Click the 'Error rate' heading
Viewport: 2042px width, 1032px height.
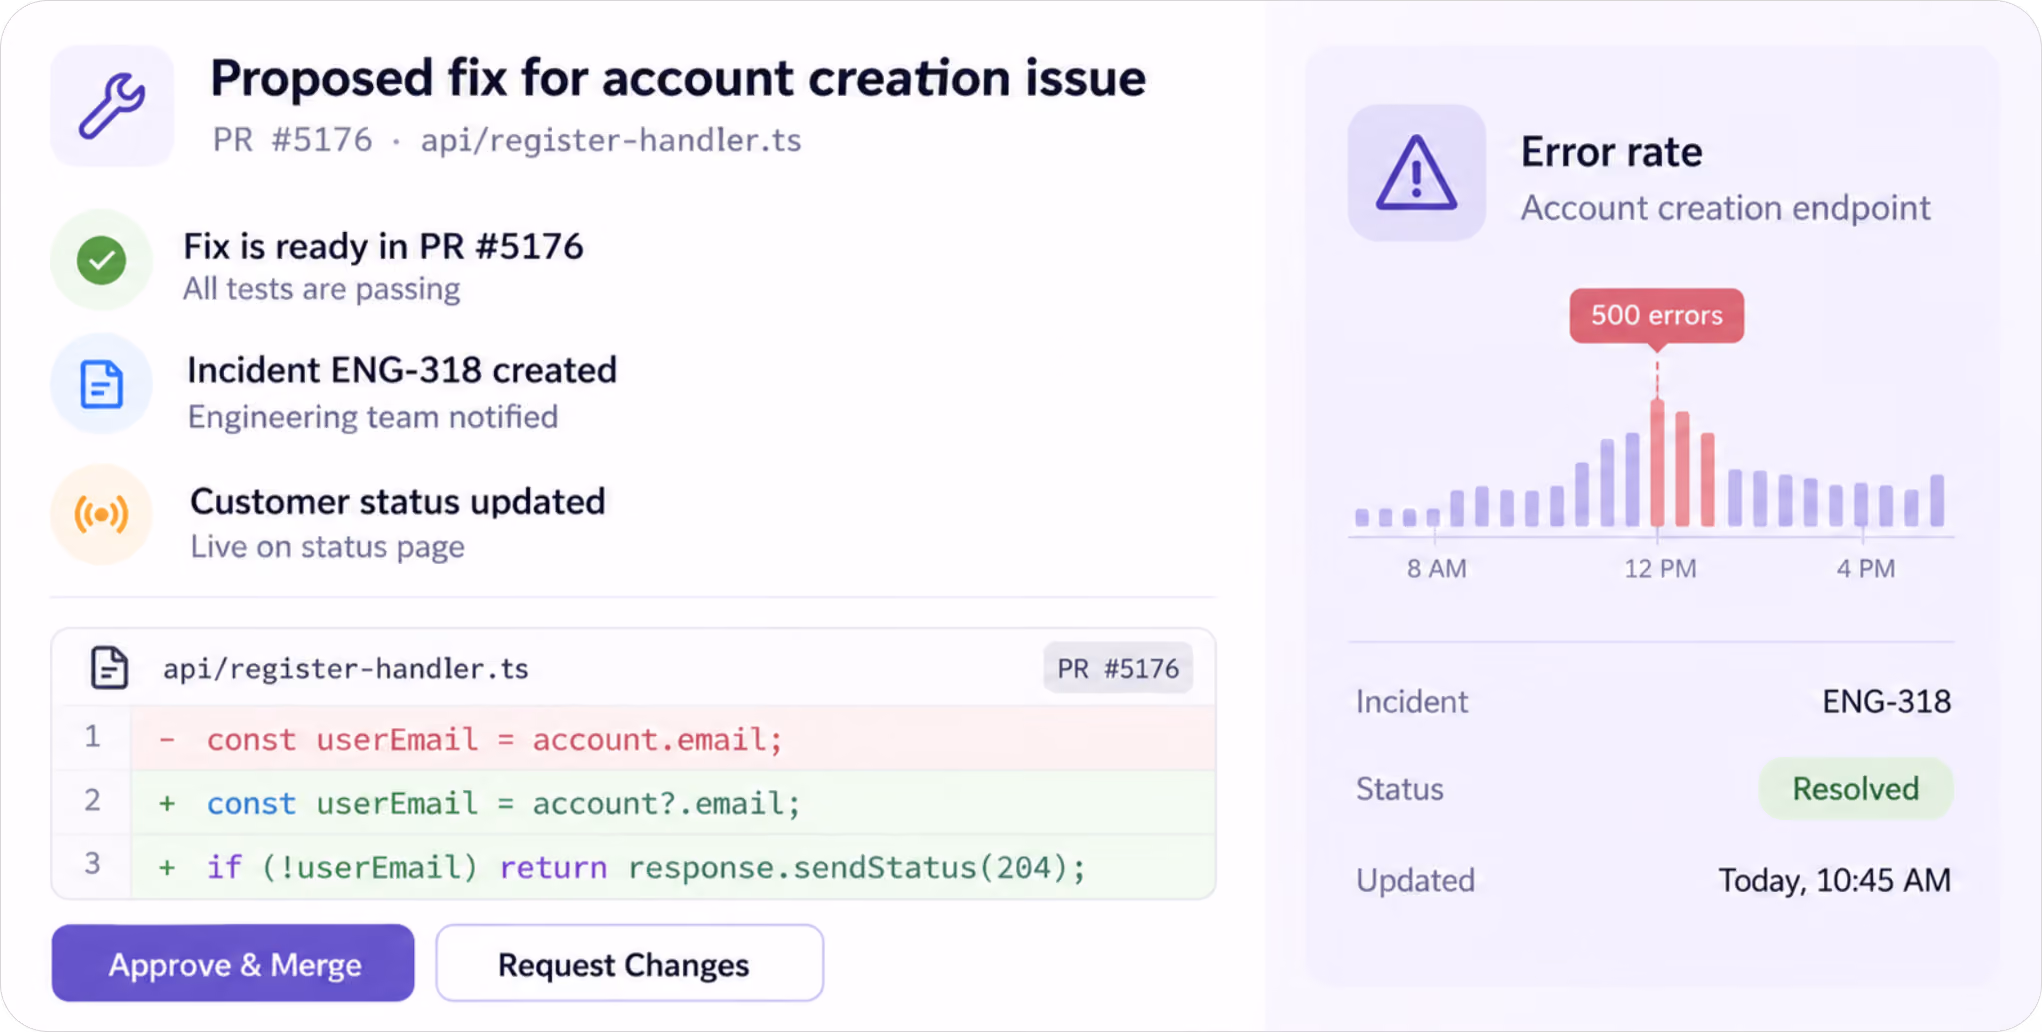pyautogui.click(x=1612, y=152)
